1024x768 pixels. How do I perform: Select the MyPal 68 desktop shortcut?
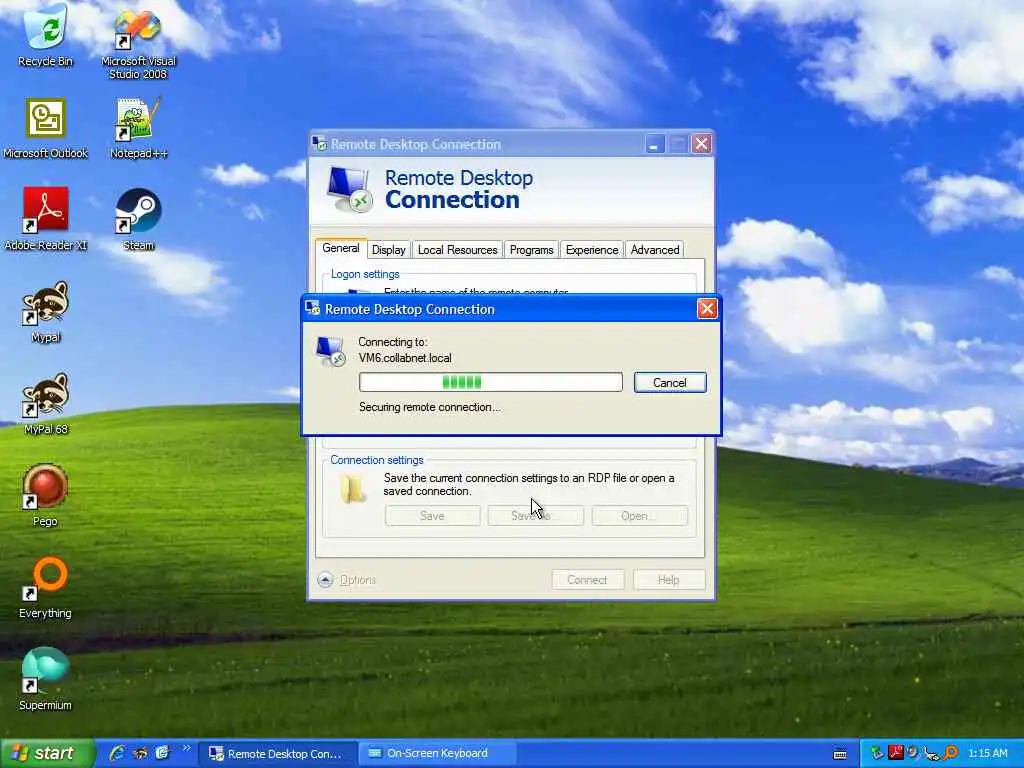[x=45, y=404]
